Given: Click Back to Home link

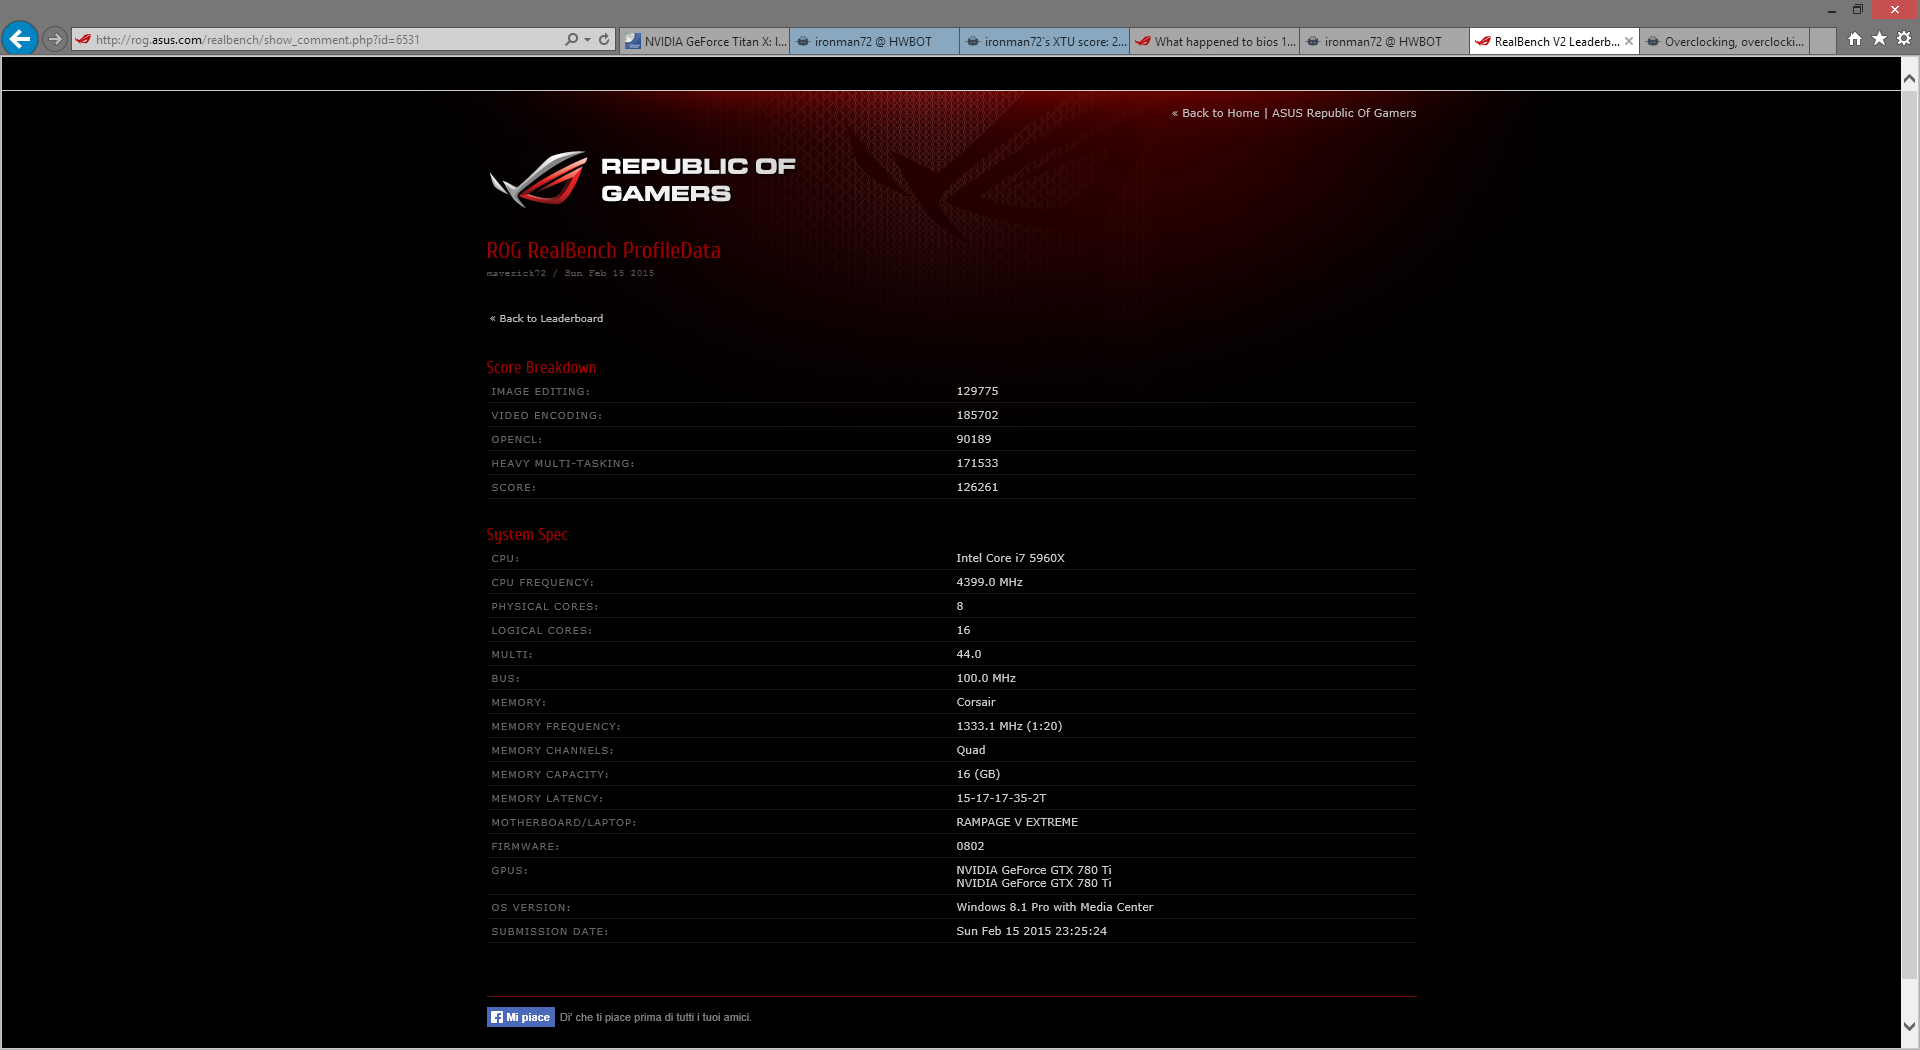Looking at the screenshot, I should tap(1220, 113).
